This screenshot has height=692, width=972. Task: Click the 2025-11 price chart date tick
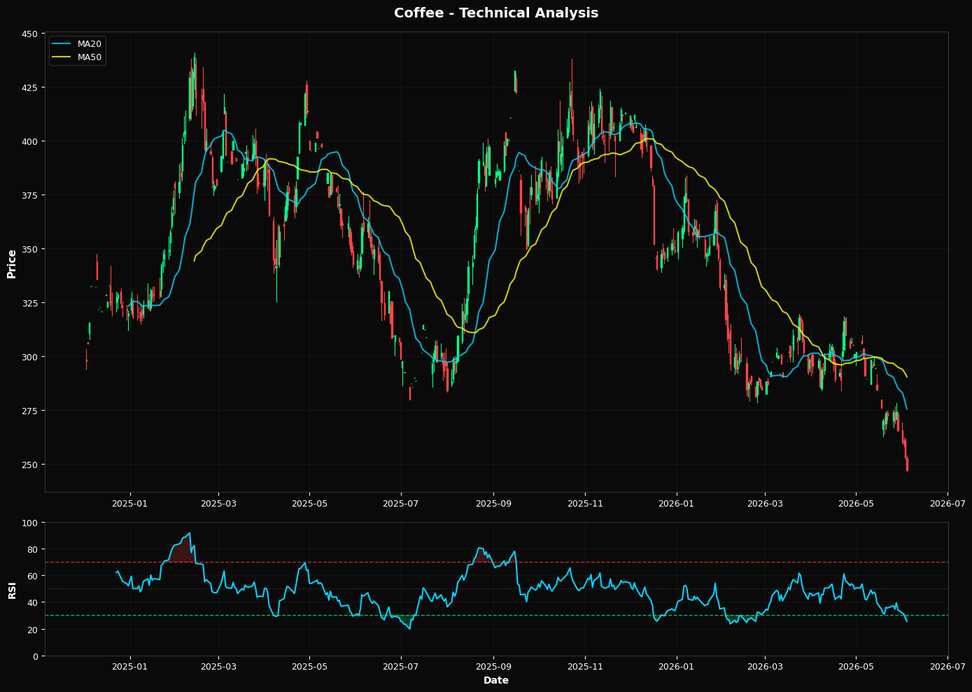(586, 503)
